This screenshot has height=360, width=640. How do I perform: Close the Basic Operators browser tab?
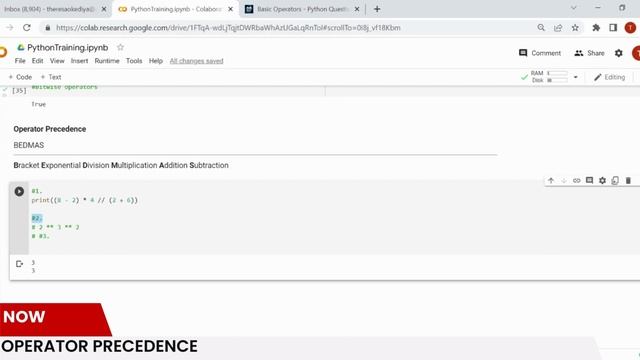click(x=357, y=9)
